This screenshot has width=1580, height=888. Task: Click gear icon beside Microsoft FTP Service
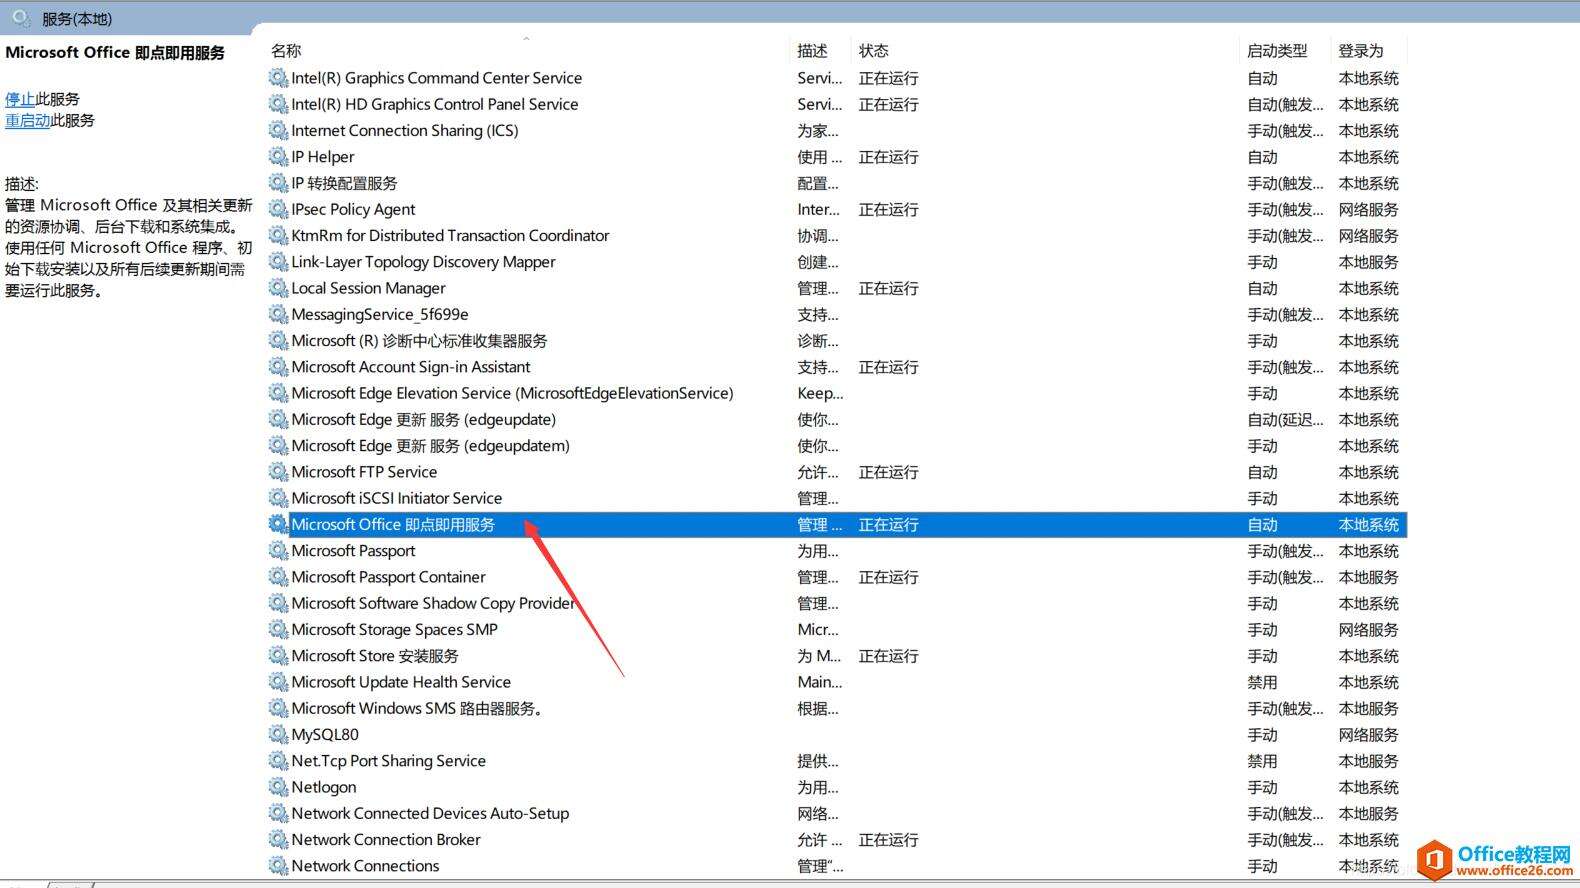click(x=278, y=472)
